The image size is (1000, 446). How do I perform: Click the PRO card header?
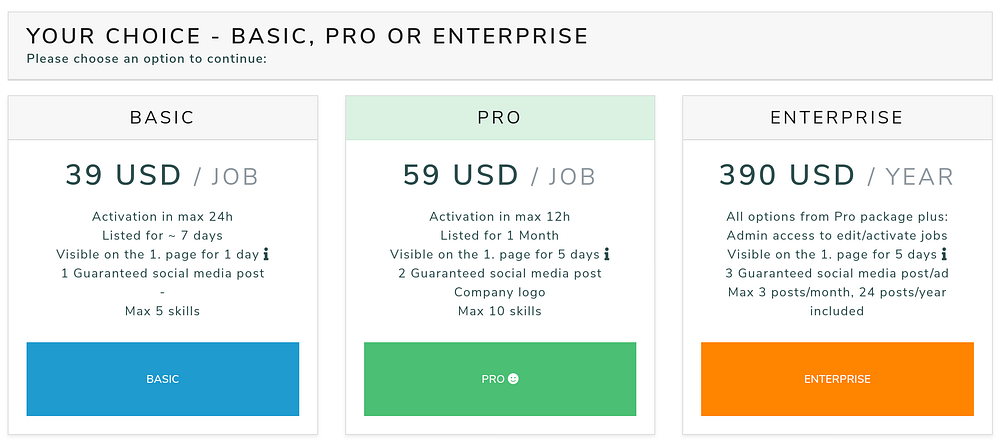(x=499, y=117)
